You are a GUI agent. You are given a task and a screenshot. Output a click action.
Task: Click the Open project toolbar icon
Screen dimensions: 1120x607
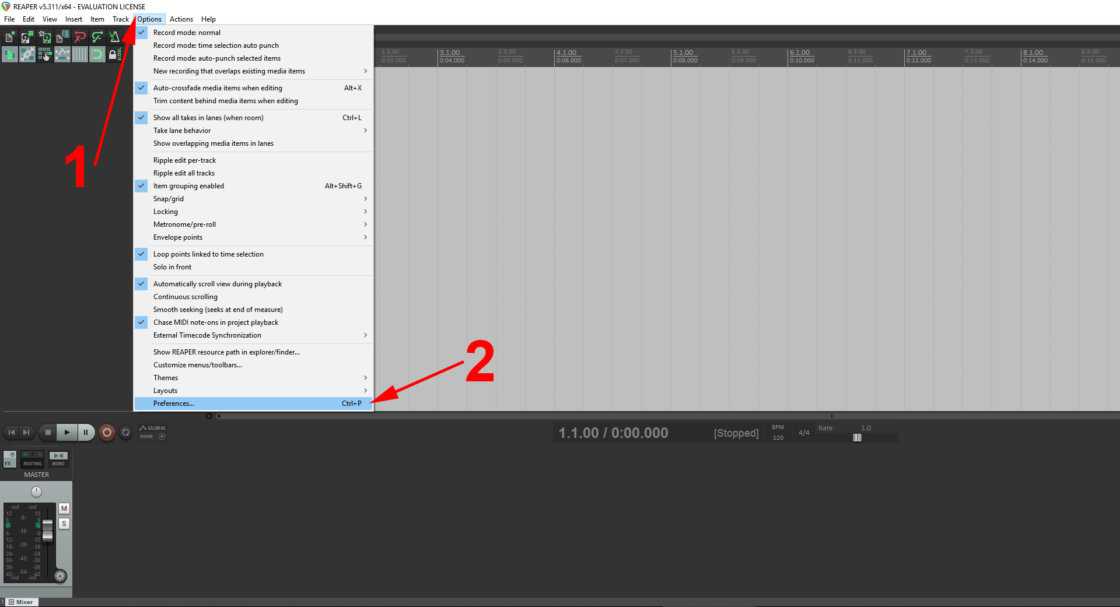(27, 37)
